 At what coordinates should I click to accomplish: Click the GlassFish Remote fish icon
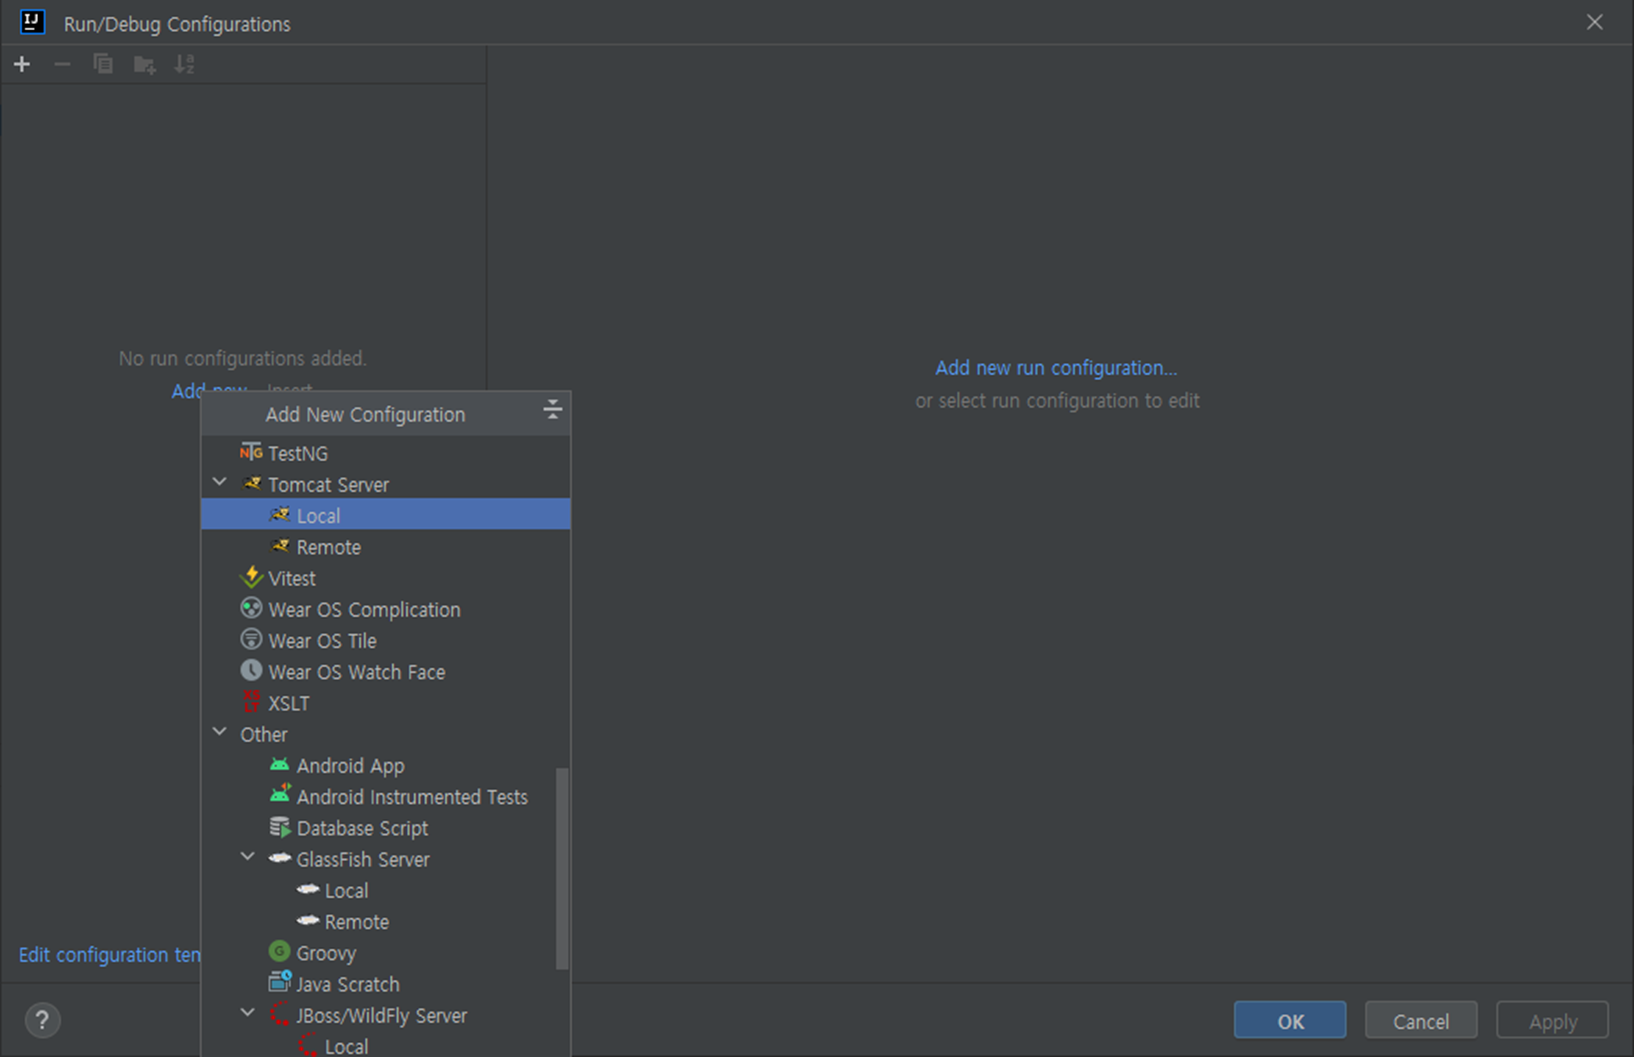coord(308,920)
